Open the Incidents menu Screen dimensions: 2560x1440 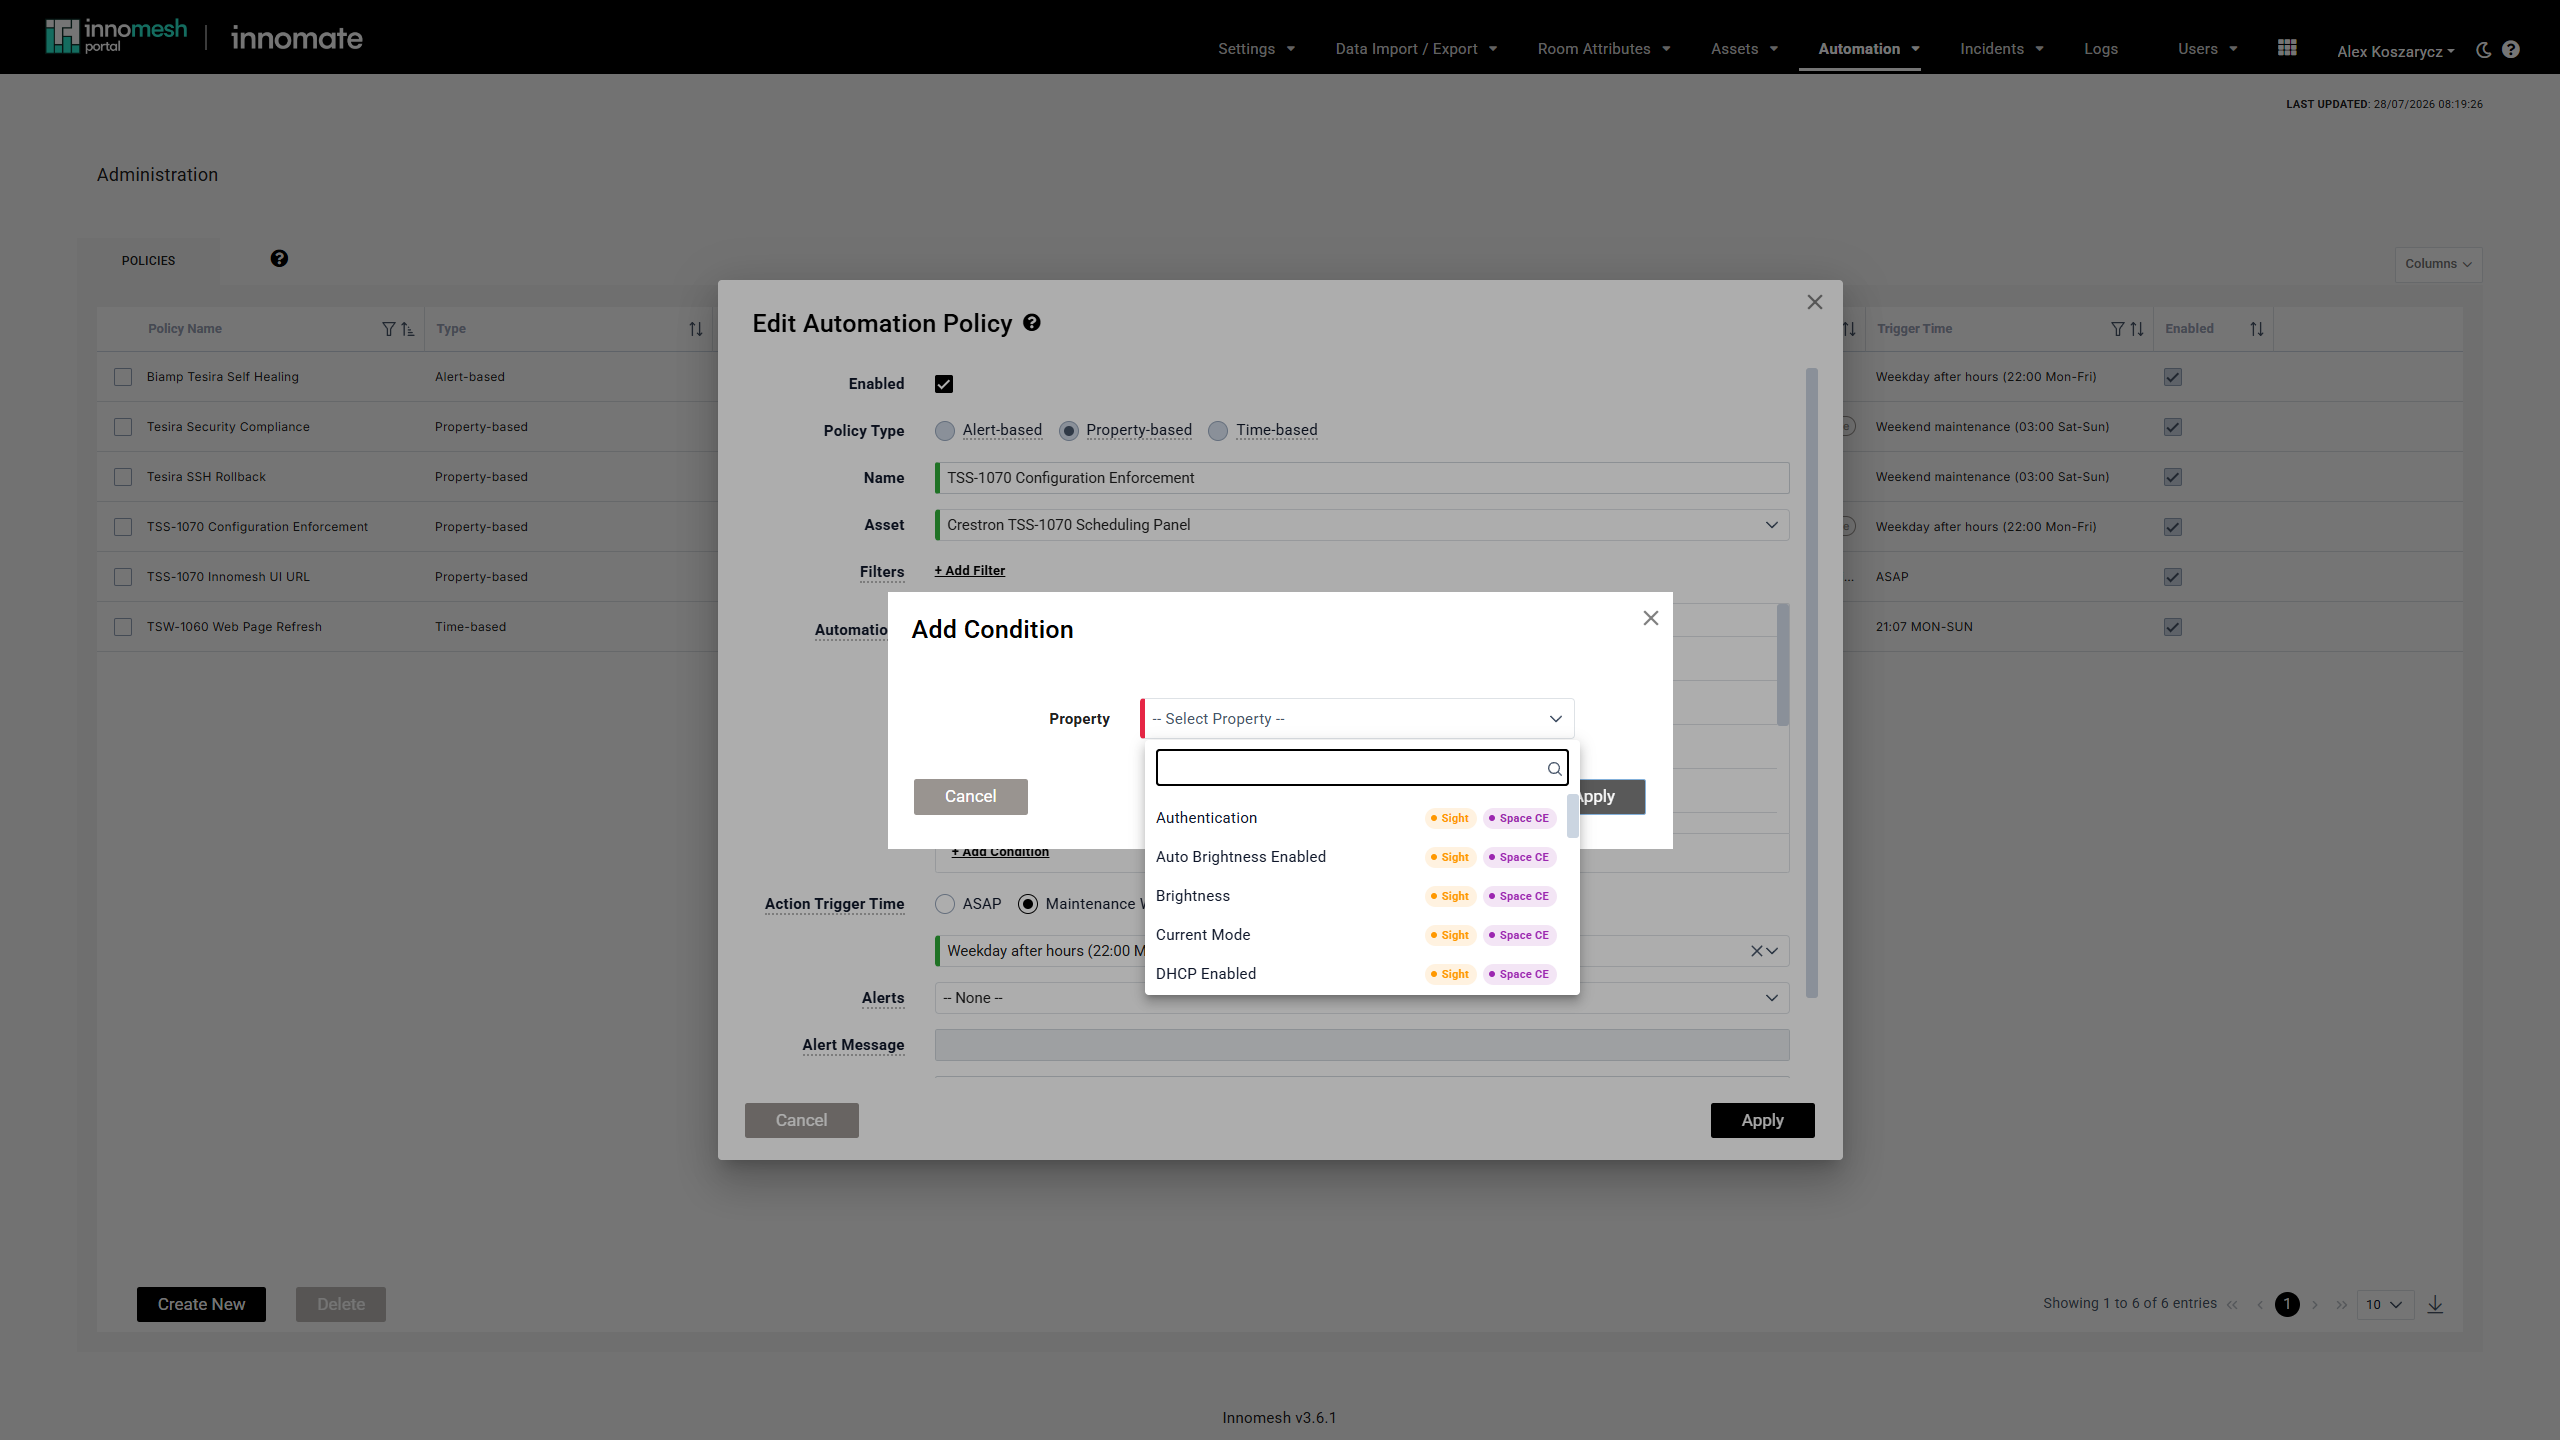click(2001, 49)
